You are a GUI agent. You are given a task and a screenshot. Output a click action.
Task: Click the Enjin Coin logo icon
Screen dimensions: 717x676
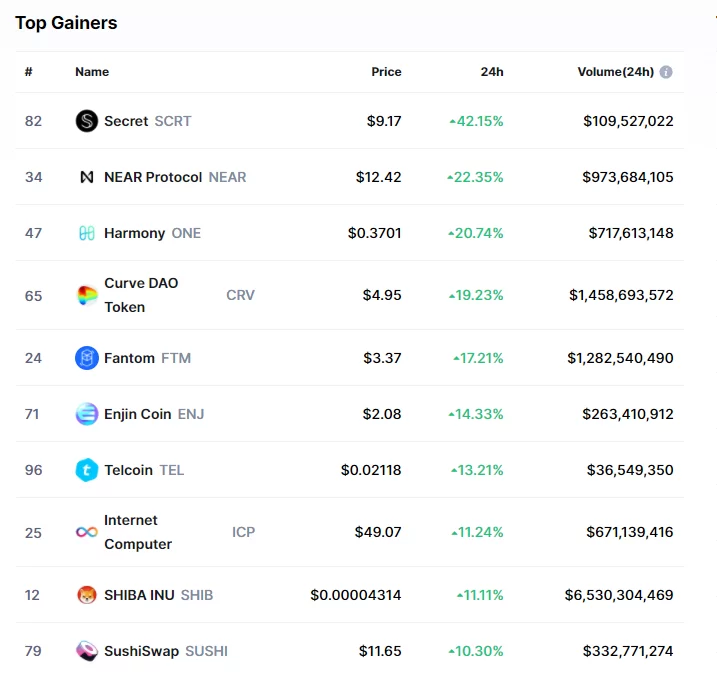pyautogui.click(x=87, y=414)
